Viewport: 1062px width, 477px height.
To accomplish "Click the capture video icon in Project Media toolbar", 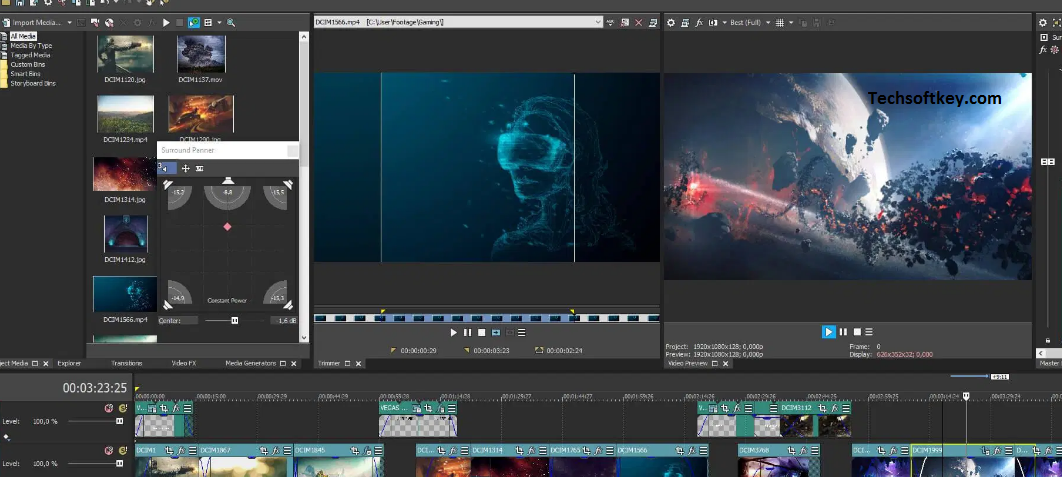I will [95, 22].
